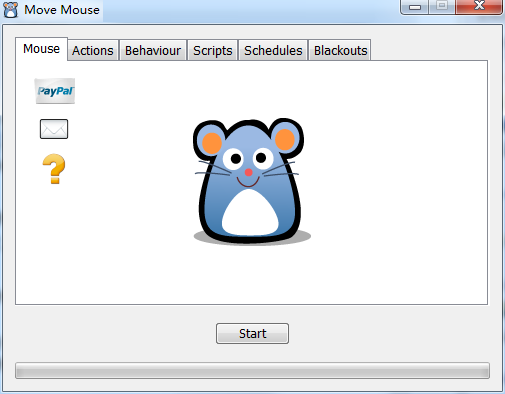Show the Schedules tab
The width and height of the screenshot is (505, 394).
(x=273, y=51)
